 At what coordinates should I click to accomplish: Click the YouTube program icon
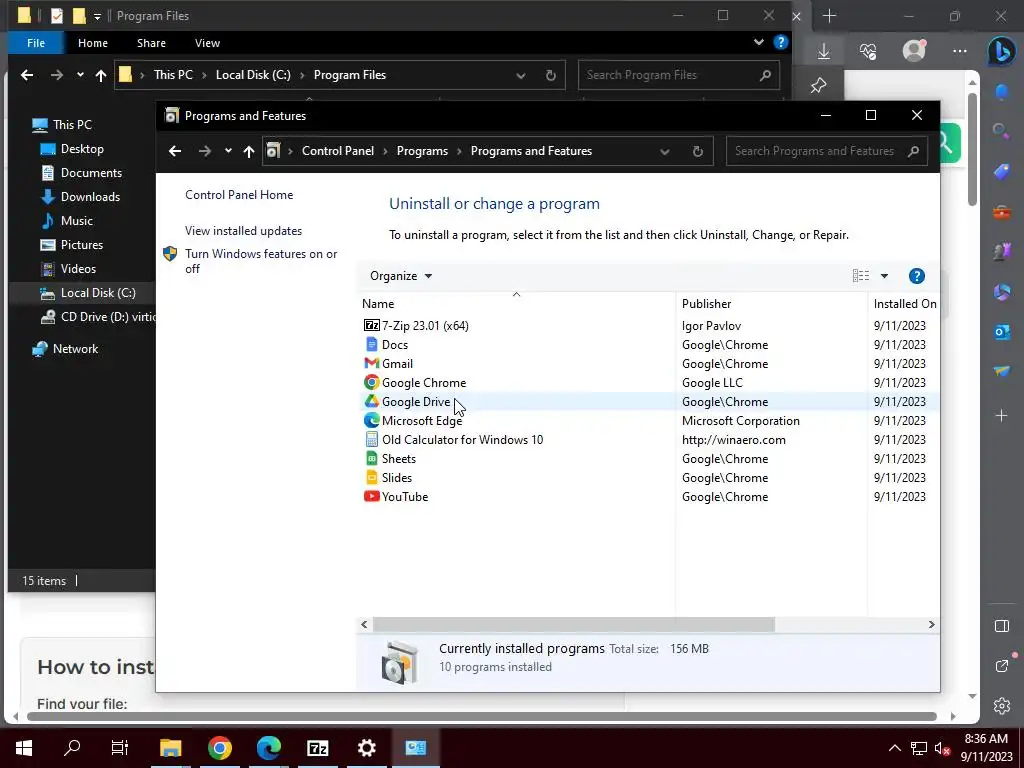(372, 496)
